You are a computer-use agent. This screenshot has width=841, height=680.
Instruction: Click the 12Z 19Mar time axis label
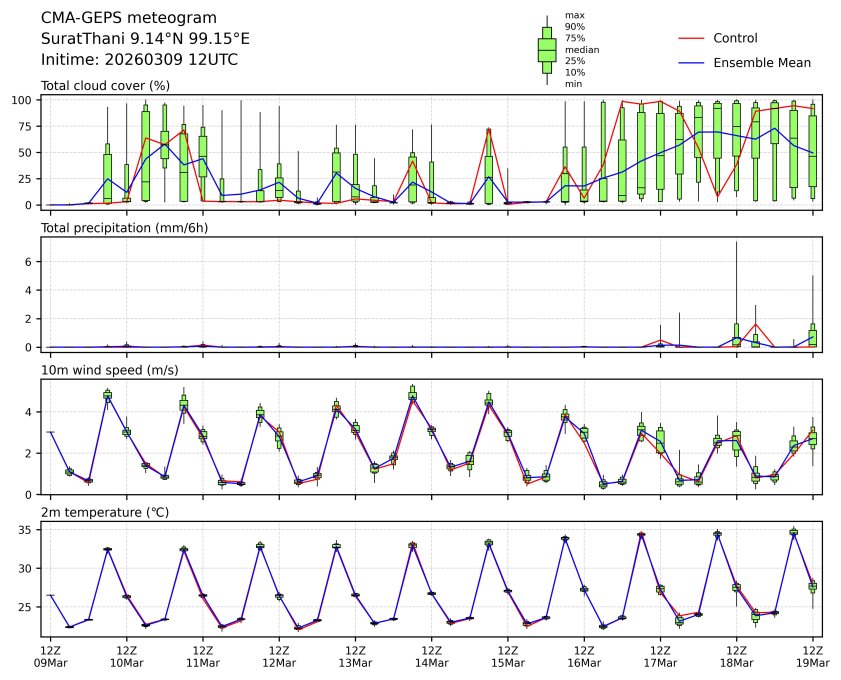(812, 656)
